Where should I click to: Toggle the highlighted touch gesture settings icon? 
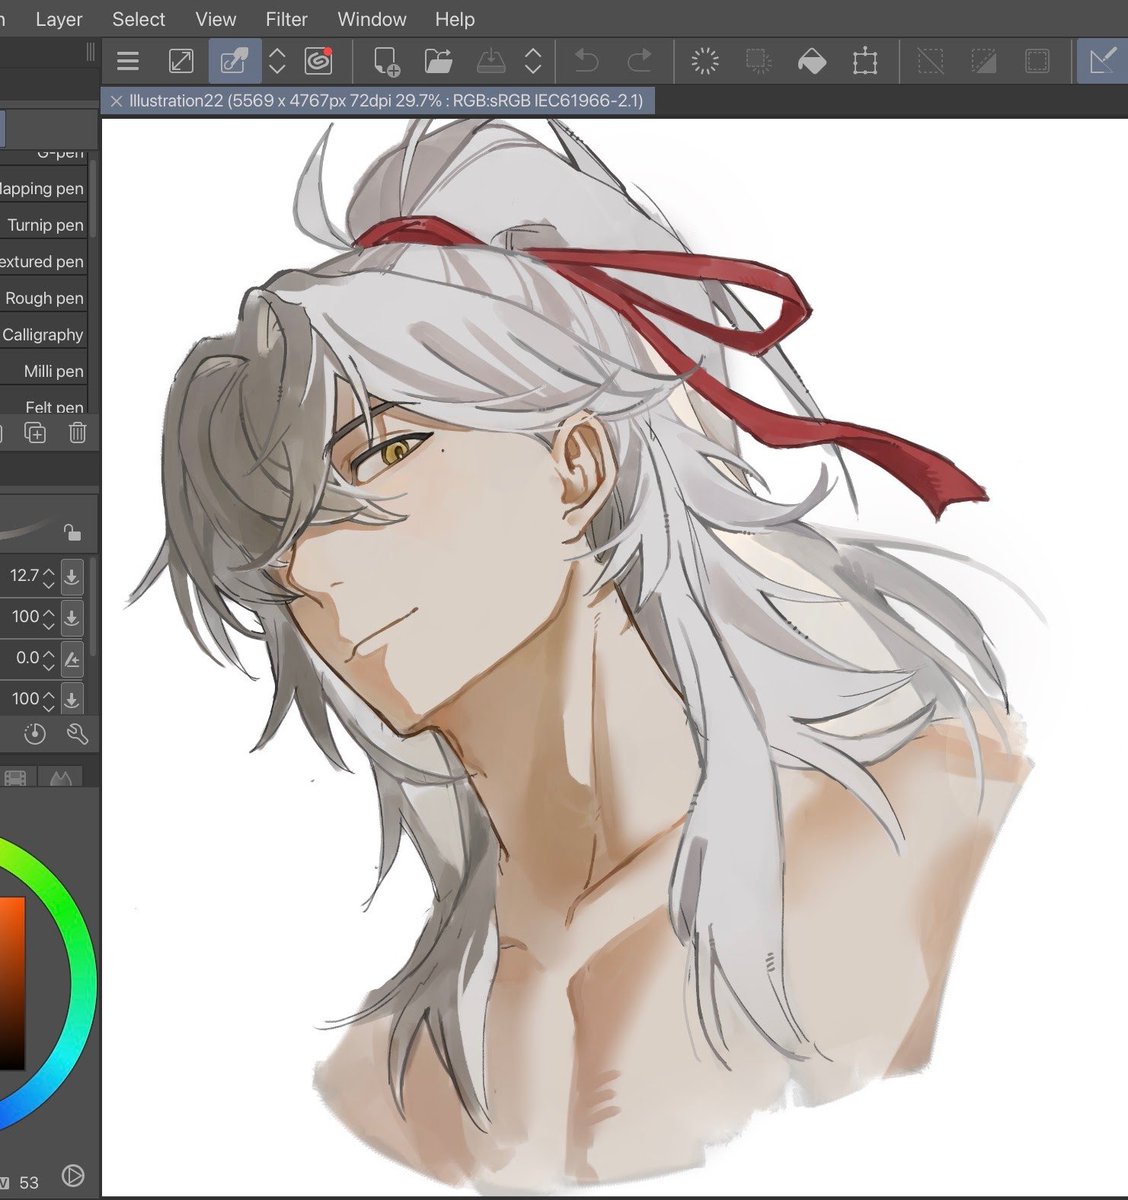pos(234,62)
